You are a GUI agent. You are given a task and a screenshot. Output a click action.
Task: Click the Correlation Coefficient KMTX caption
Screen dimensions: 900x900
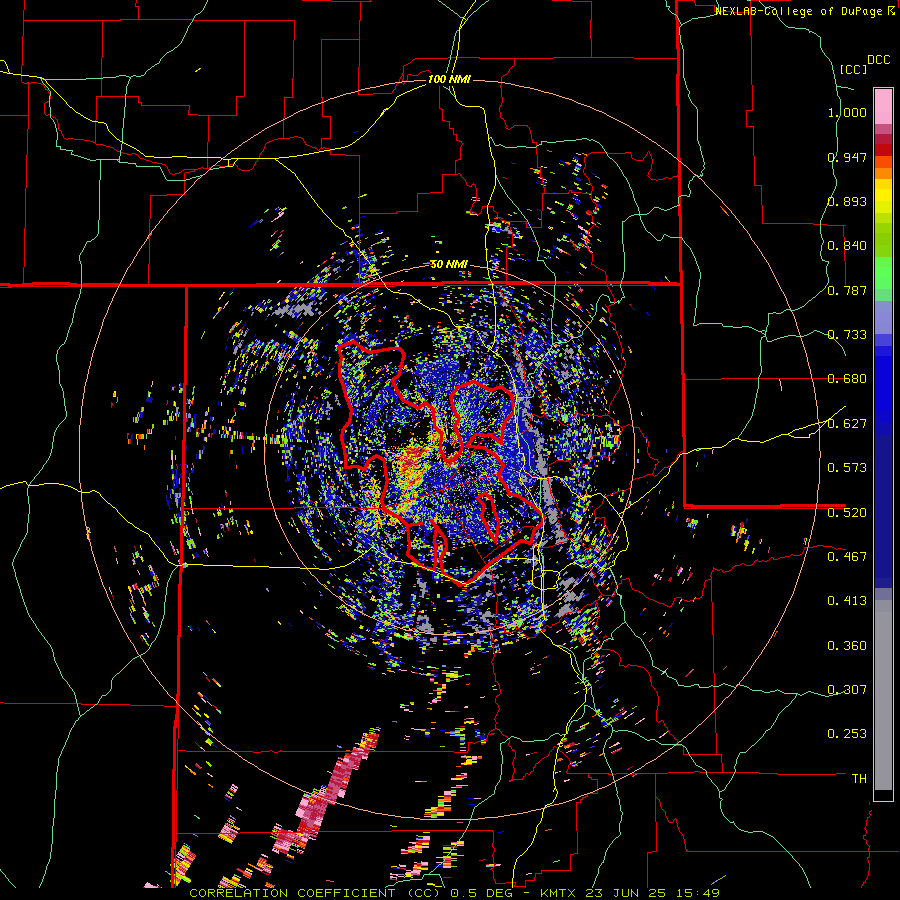(x=454, y=893)
